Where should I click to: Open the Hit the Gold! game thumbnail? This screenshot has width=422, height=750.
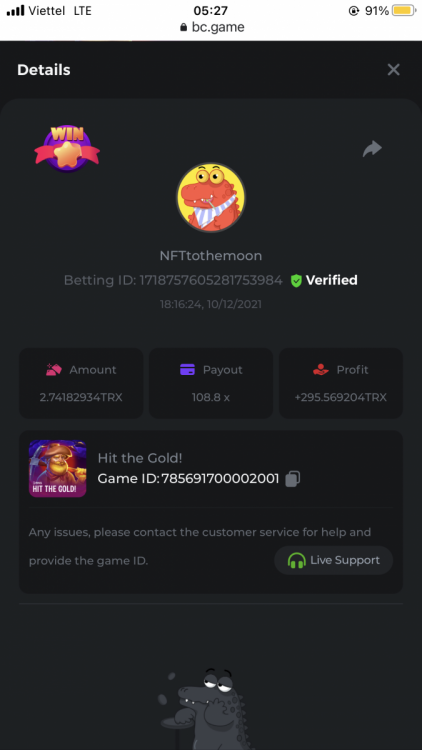pyautogui.click(x=57, y=469)
